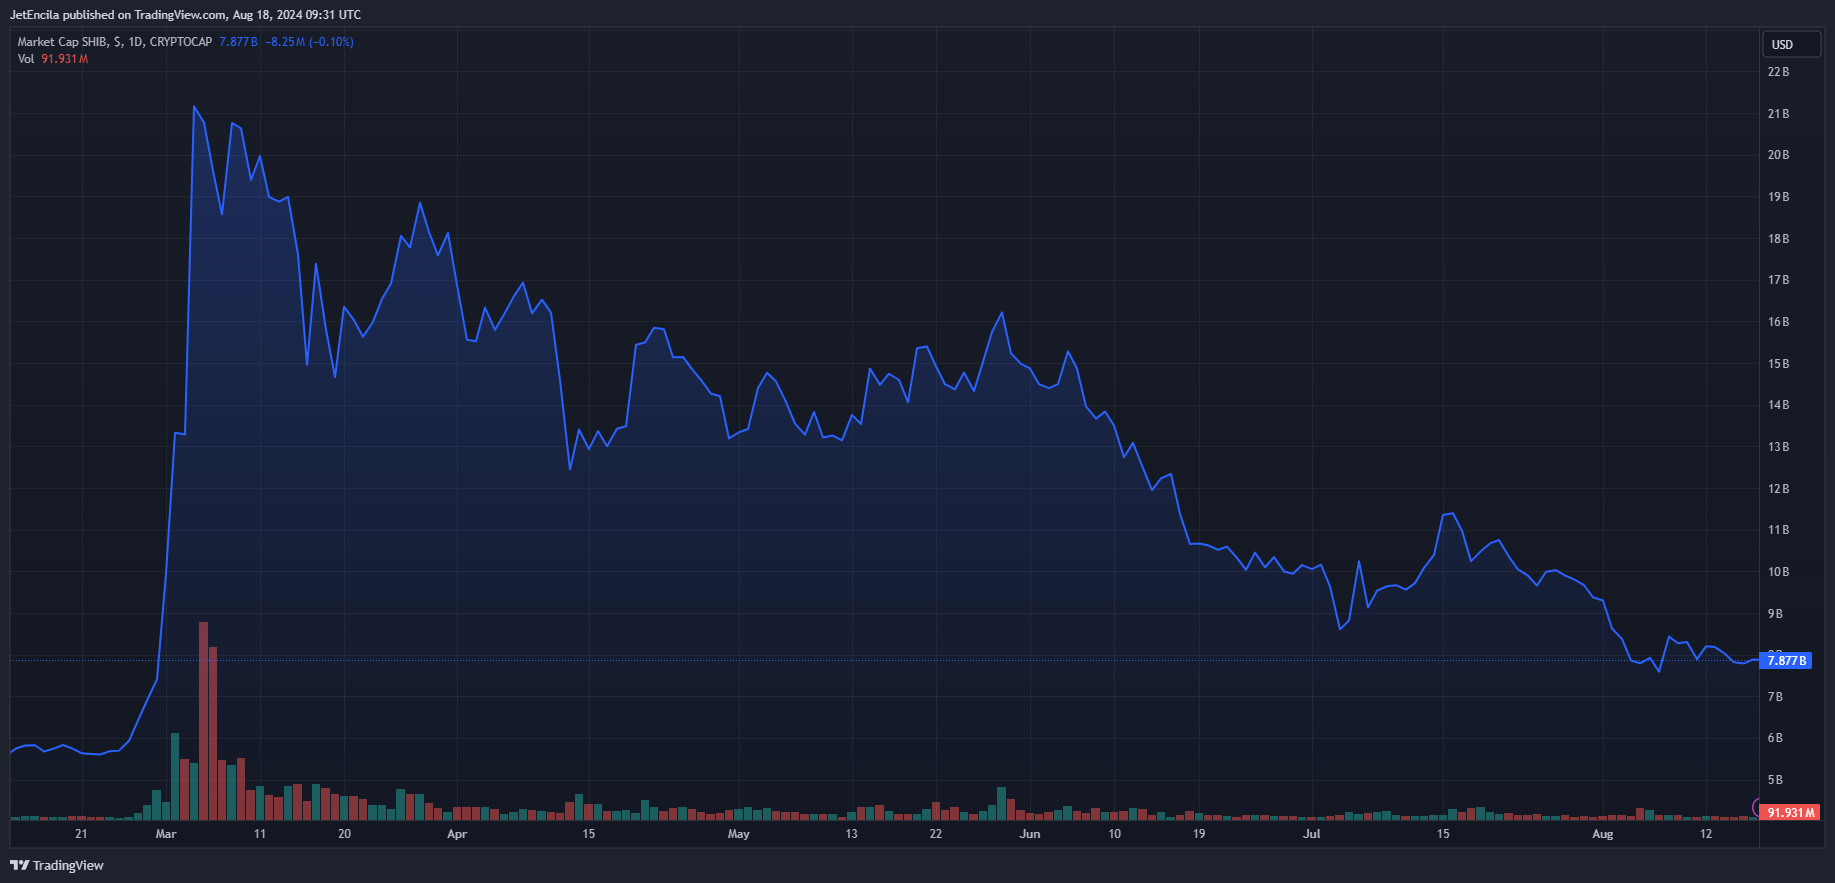Image resolution: width=1835 pixels, height=883 pixels.
Task: Click the 13 B price axis label
Action: 1778,447
